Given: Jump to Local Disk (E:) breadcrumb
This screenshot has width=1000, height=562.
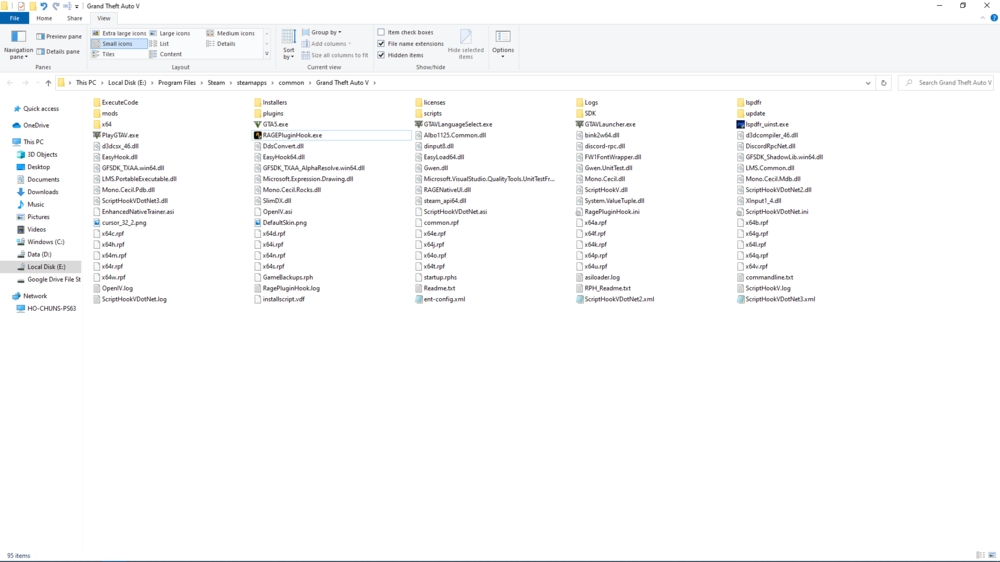Looking at the screenshot, I should [127, 83].
